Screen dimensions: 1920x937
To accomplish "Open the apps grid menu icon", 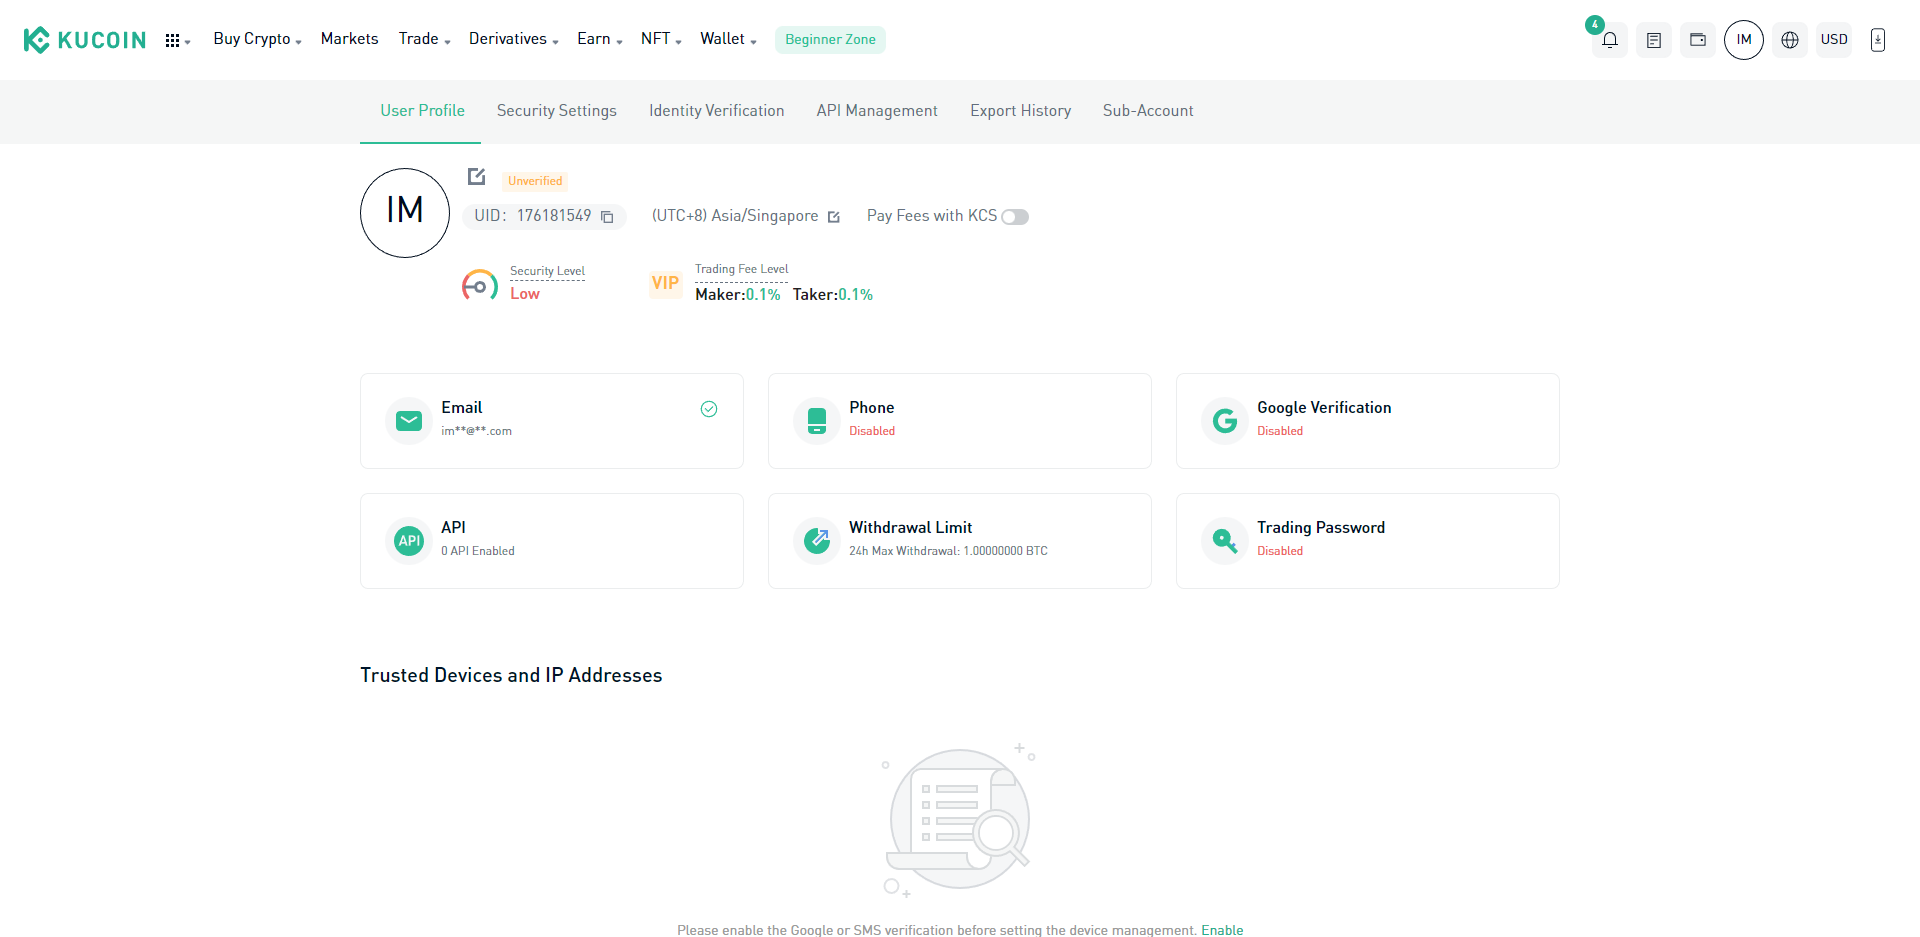I will click(173, 40).
